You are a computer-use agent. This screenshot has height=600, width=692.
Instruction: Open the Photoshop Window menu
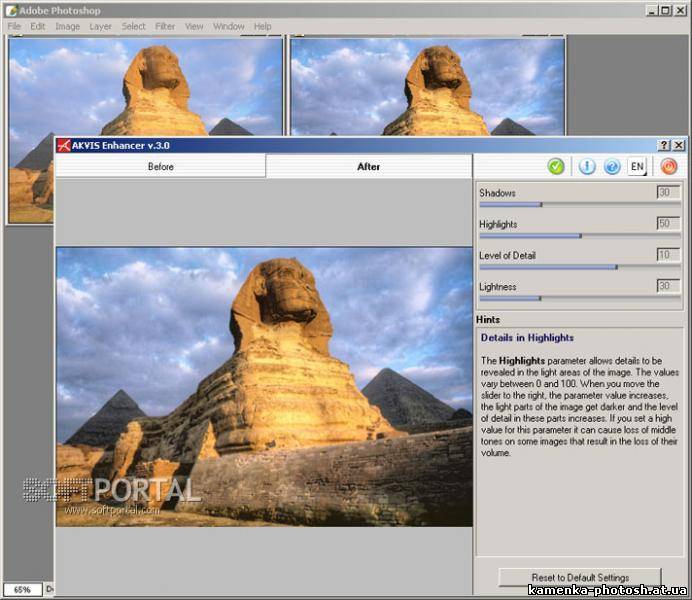point(229,26)
